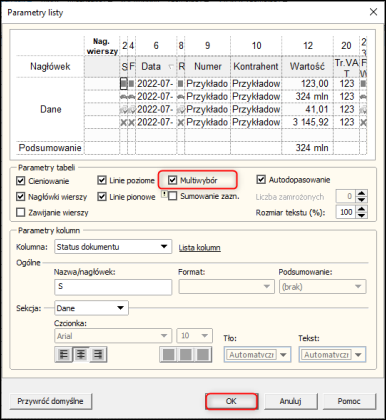Screen dimensions: 386x420
Task: Open the Kolumna dropdown showing Status dokumentu
Action: pyautogui.click(x=113, y=247)
